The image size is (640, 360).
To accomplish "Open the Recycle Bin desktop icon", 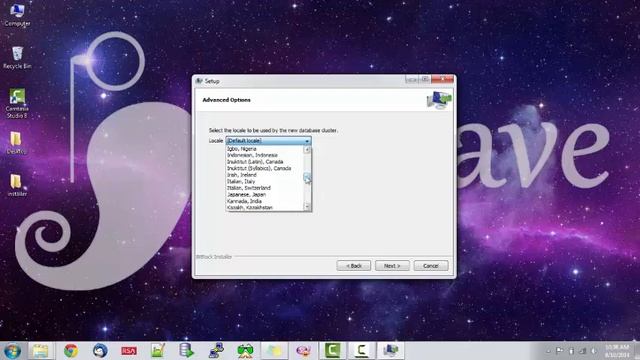I will 17,57.
